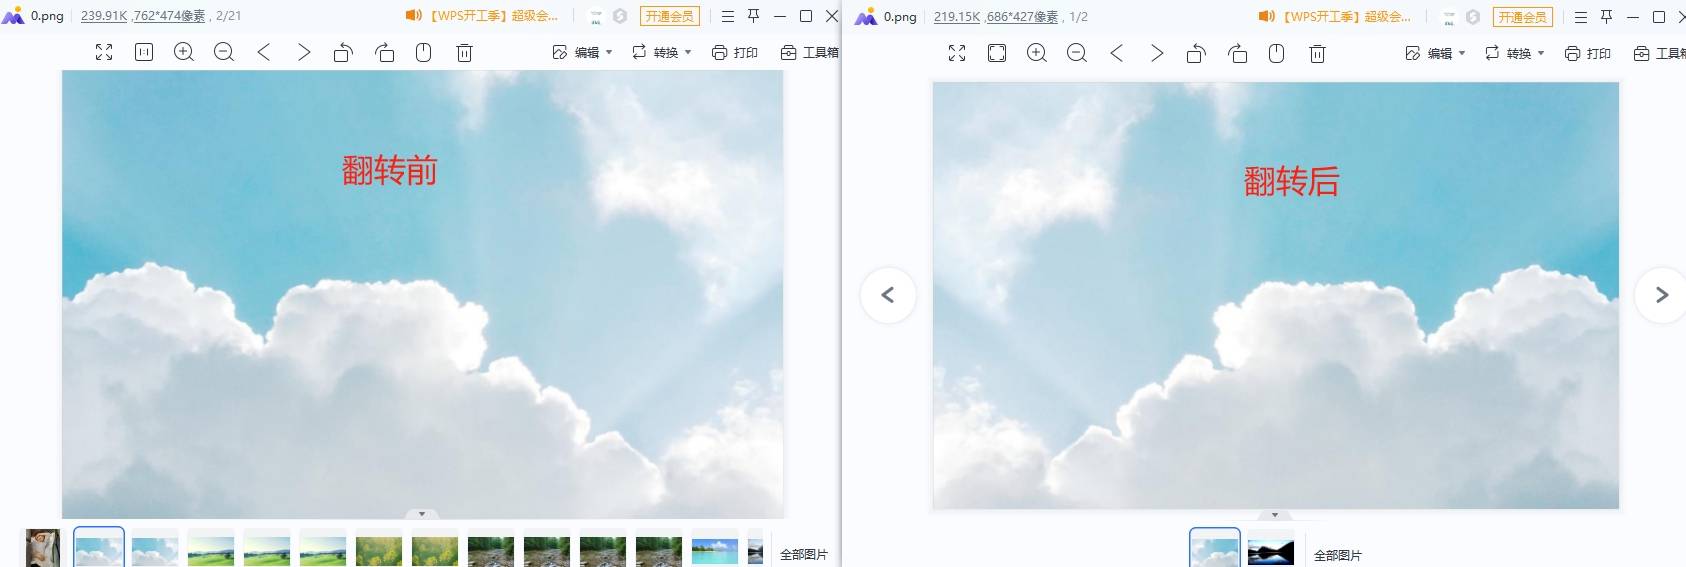This screenshot has height=567, width=1686.
Task: Rotate left window image counterclockwise
Action: [343, 52]
